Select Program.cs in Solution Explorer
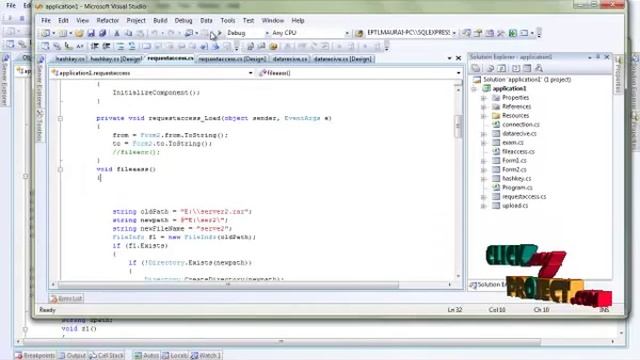The image size is (640, 360). (517, 188)
